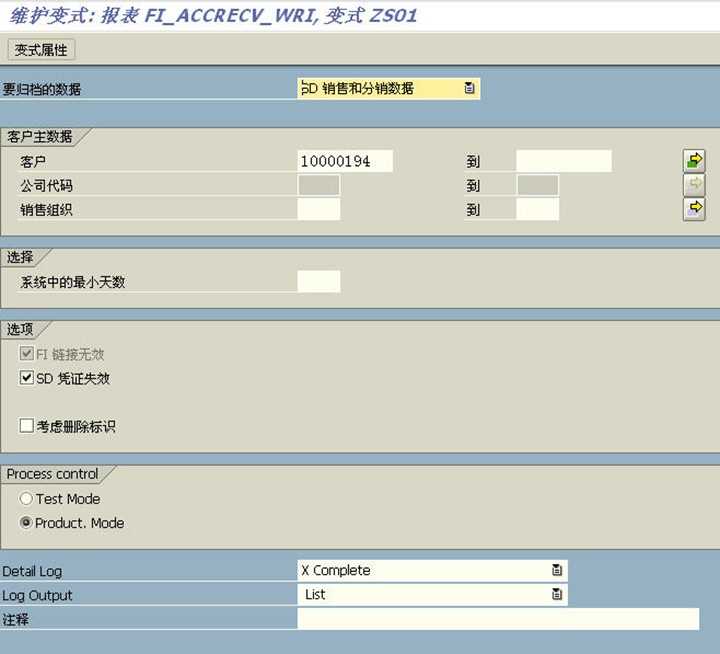Uncheck the SD 凭证失效 checkbox

click(x=27, y=378)
